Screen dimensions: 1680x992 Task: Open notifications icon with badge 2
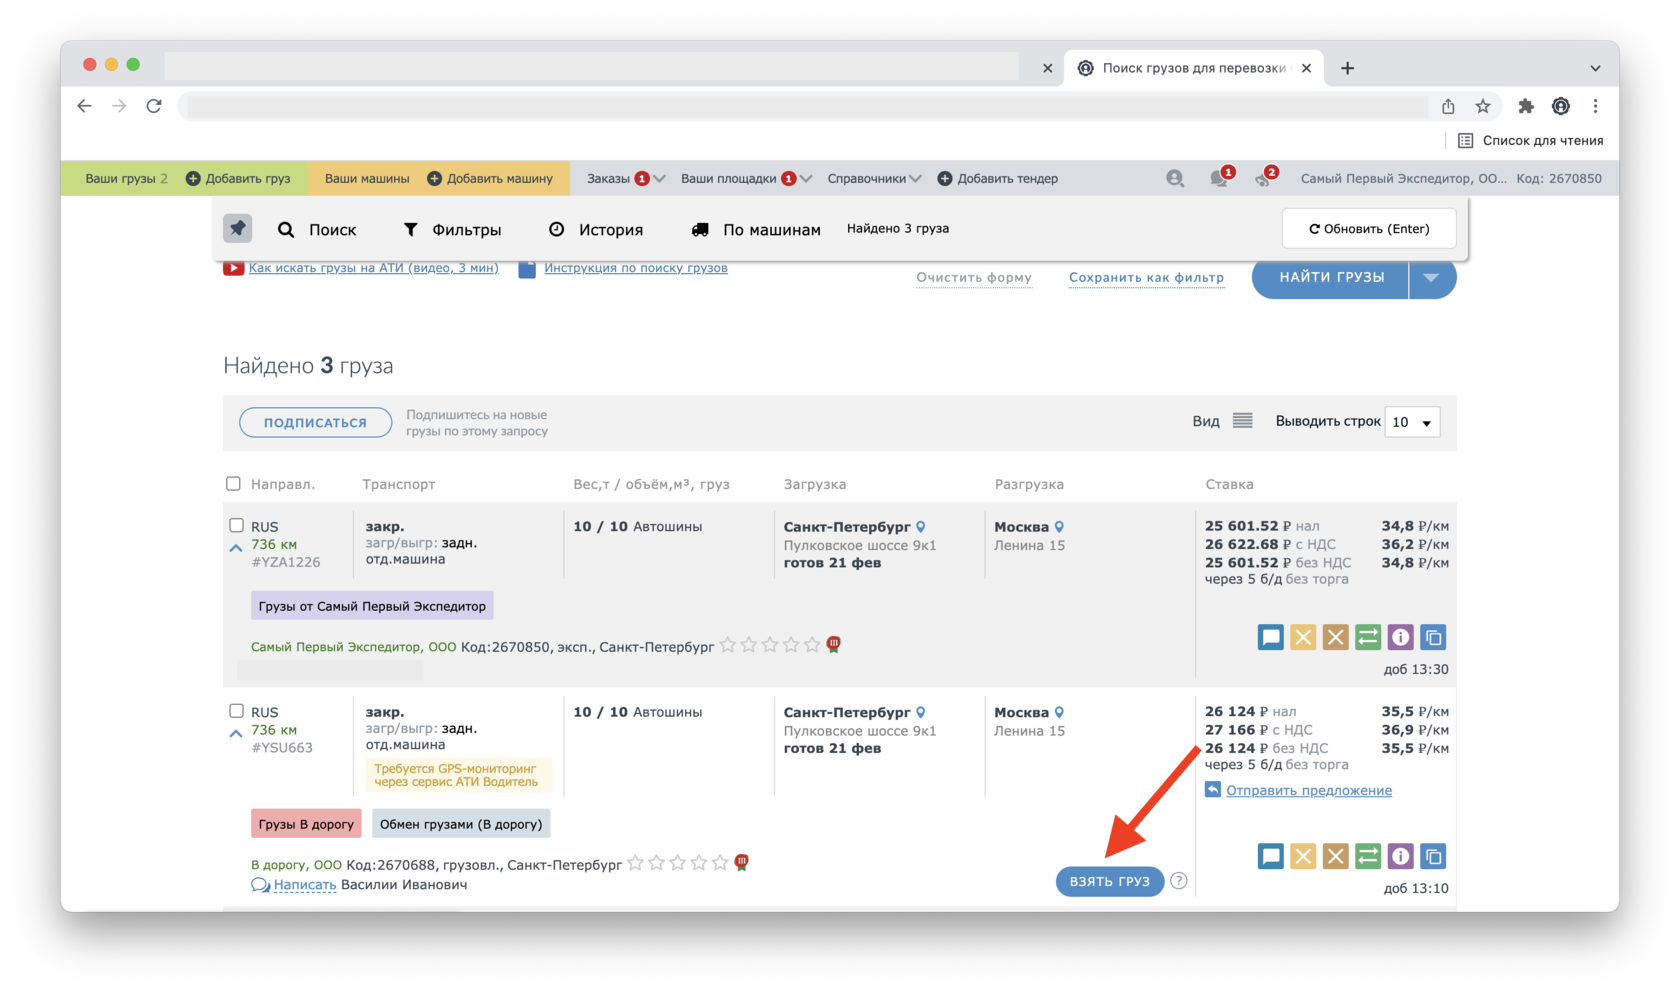pyautogui.click(x=1264, y=178)
